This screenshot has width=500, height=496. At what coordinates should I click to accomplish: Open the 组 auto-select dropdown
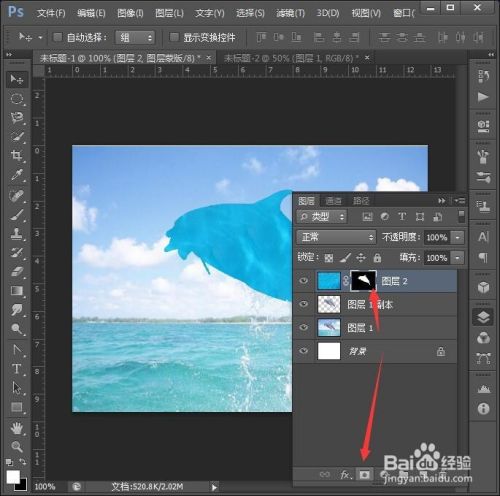[135, 37]
